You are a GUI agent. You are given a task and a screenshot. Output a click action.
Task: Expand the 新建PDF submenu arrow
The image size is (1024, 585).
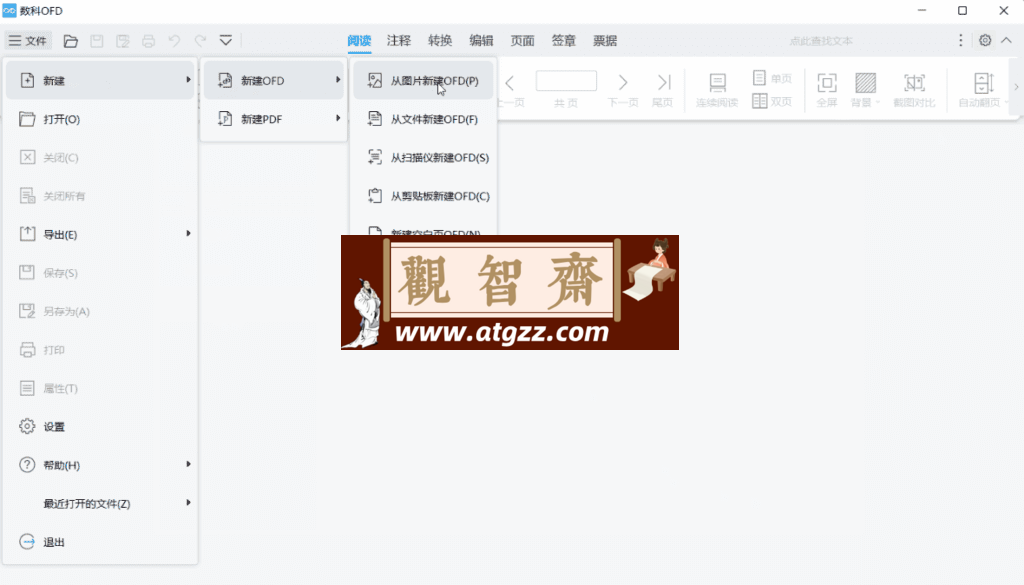338,118
